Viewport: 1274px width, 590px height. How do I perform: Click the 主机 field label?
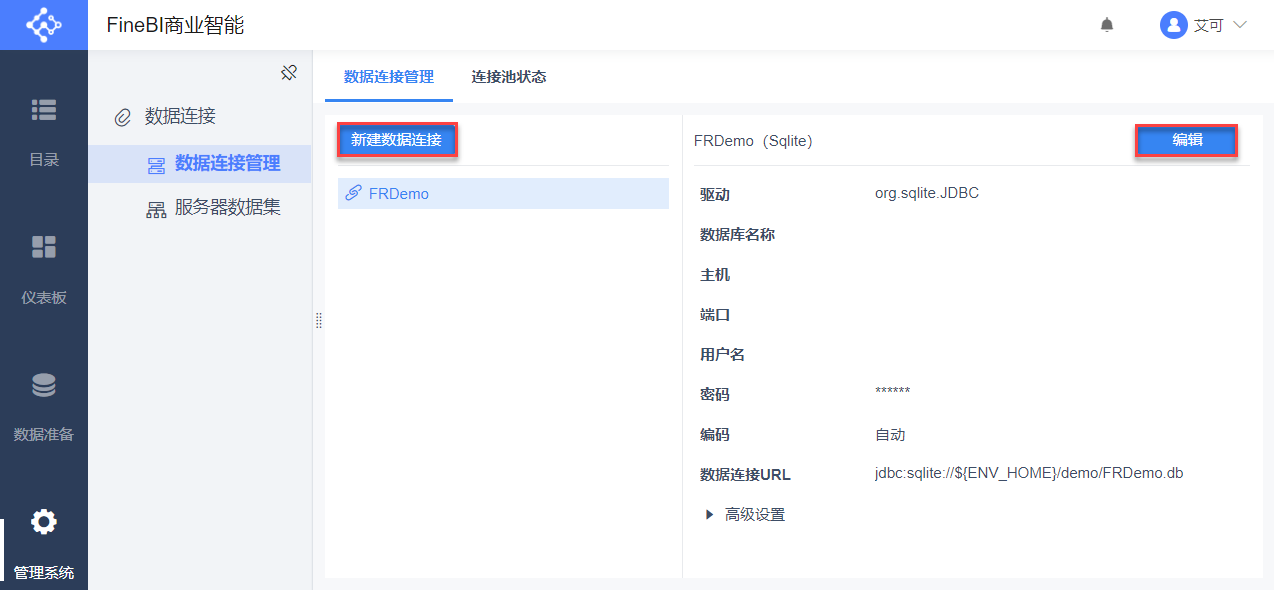pyautogui.click(x=715, y=275)
